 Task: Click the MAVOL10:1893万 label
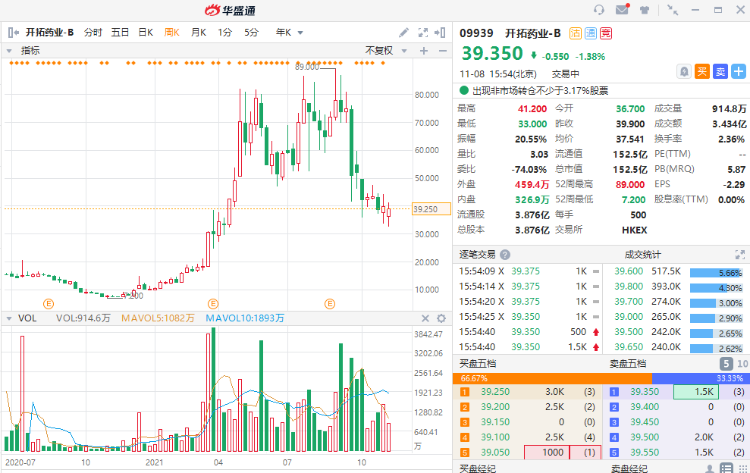(244, 319)
